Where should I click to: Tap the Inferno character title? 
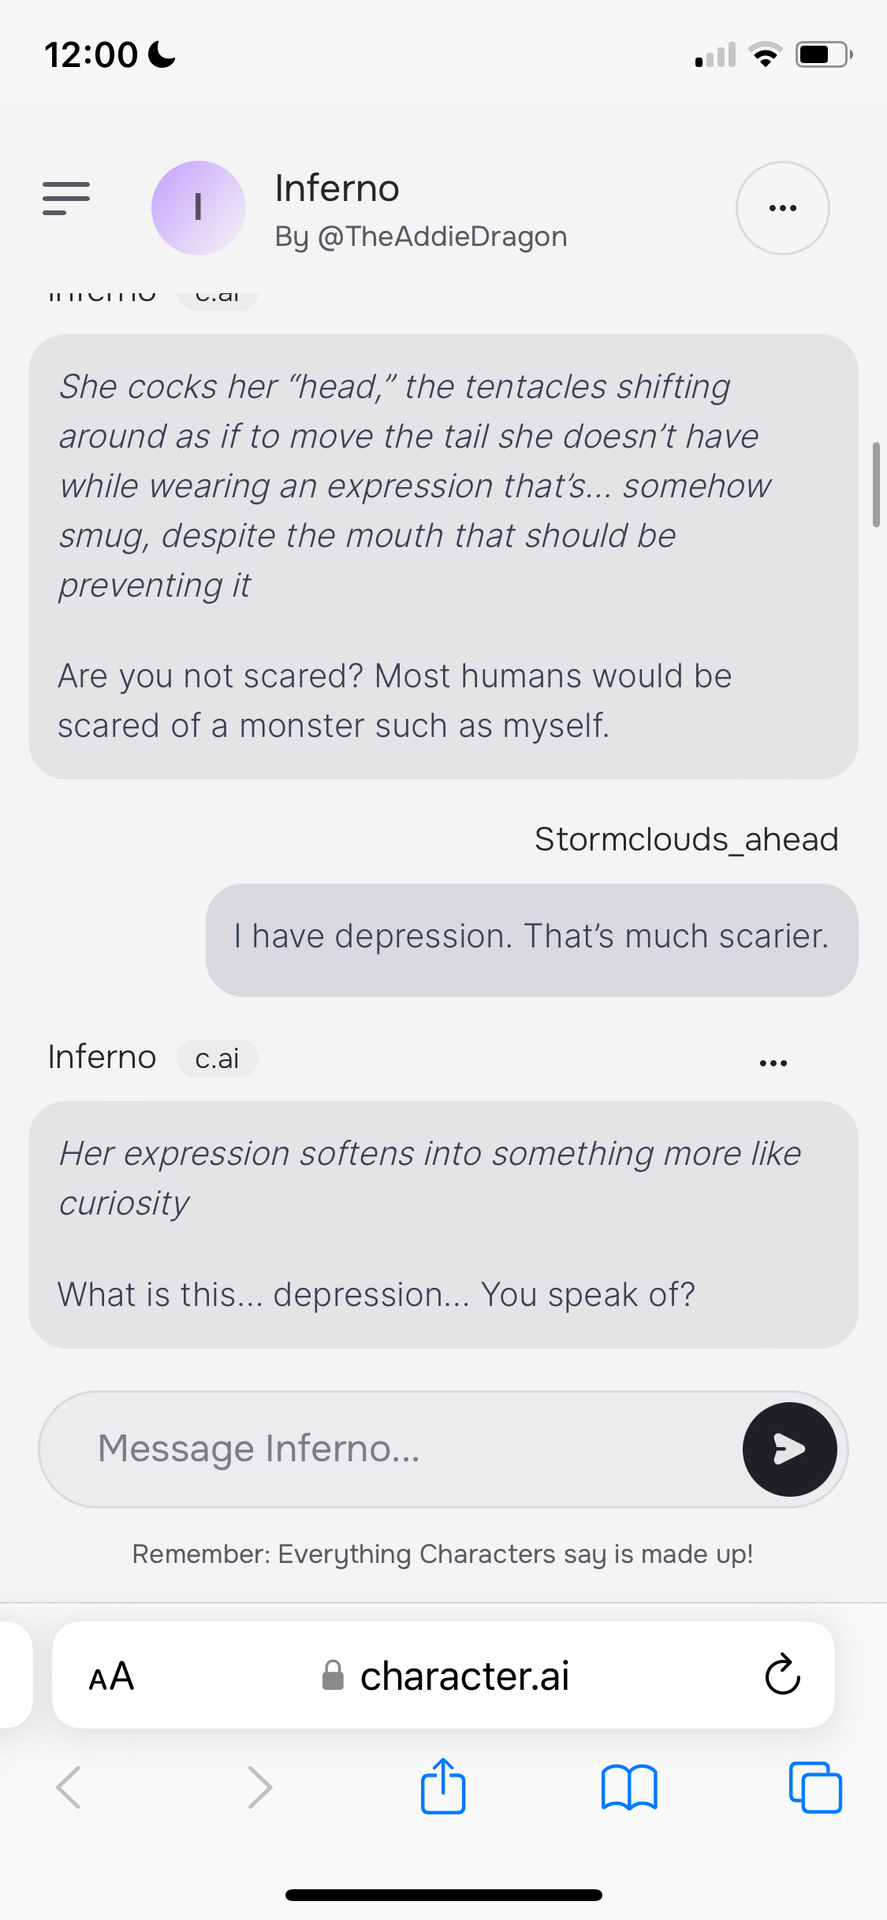click(337, 188)
